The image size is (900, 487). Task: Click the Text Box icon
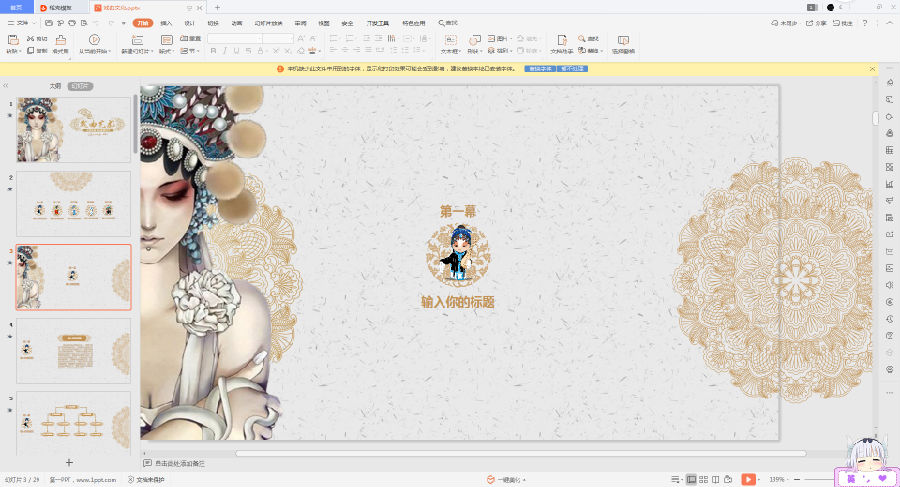coord(451,40)
